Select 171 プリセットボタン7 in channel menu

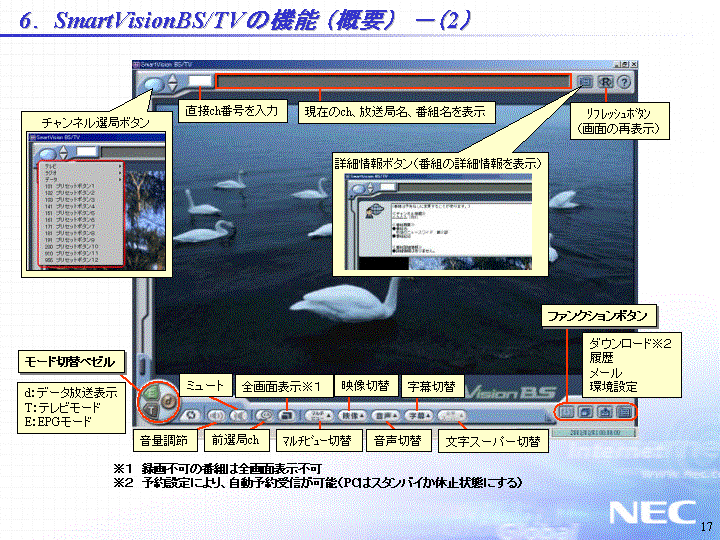pos(82,226)
